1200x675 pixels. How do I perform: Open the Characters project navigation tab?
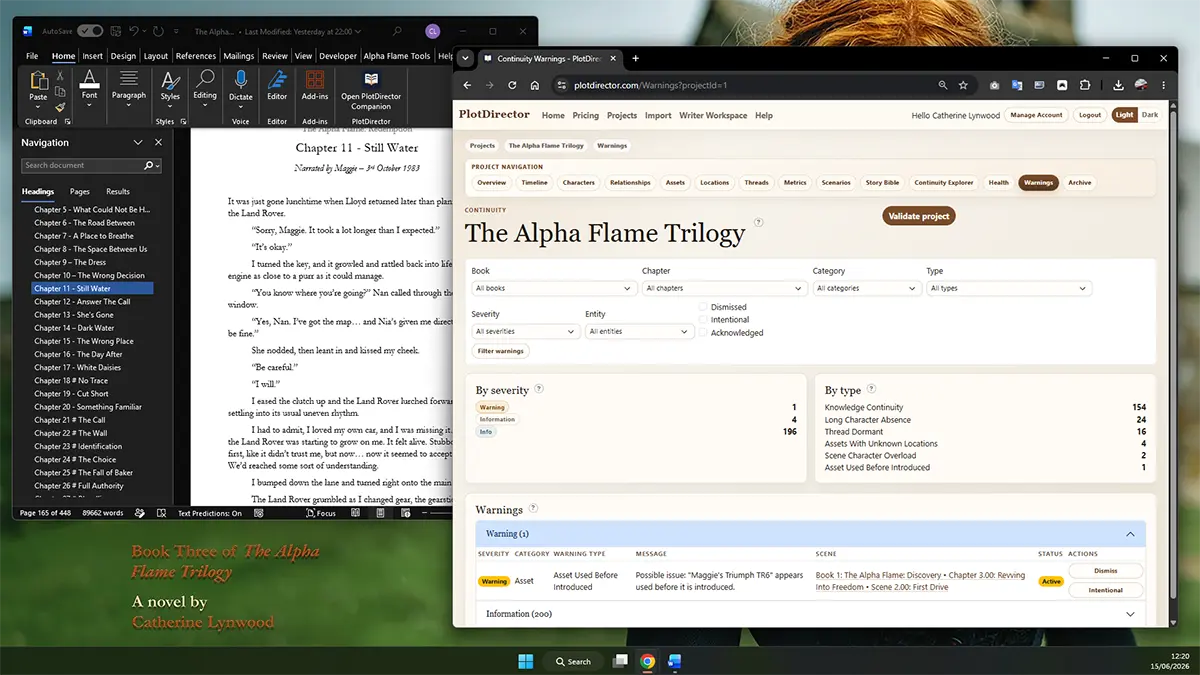(578, 183)
